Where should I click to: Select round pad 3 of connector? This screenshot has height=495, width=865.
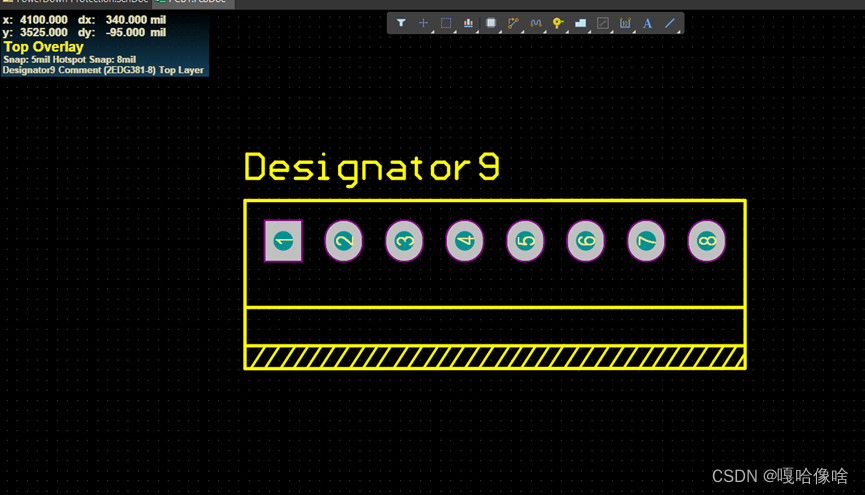pos(404,241)
